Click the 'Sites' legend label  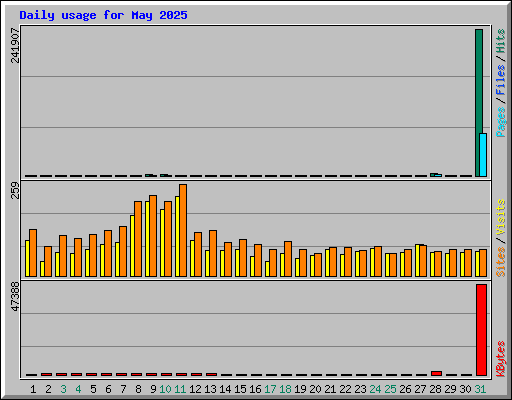[500, 262]
